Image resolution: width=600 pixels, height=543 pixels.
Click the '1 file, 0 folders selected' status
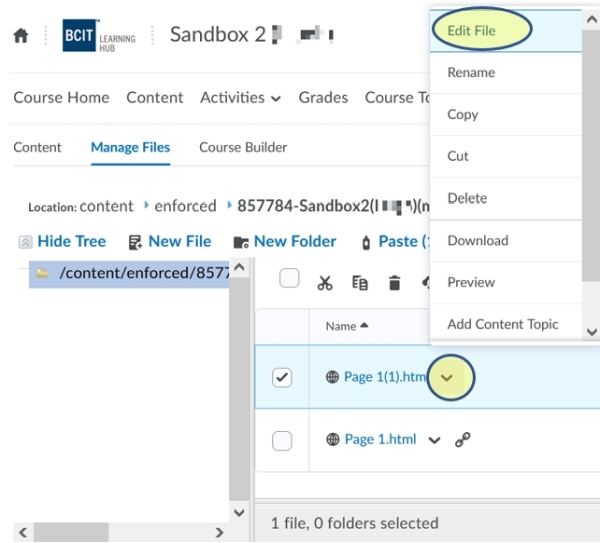tap(355, 523)
